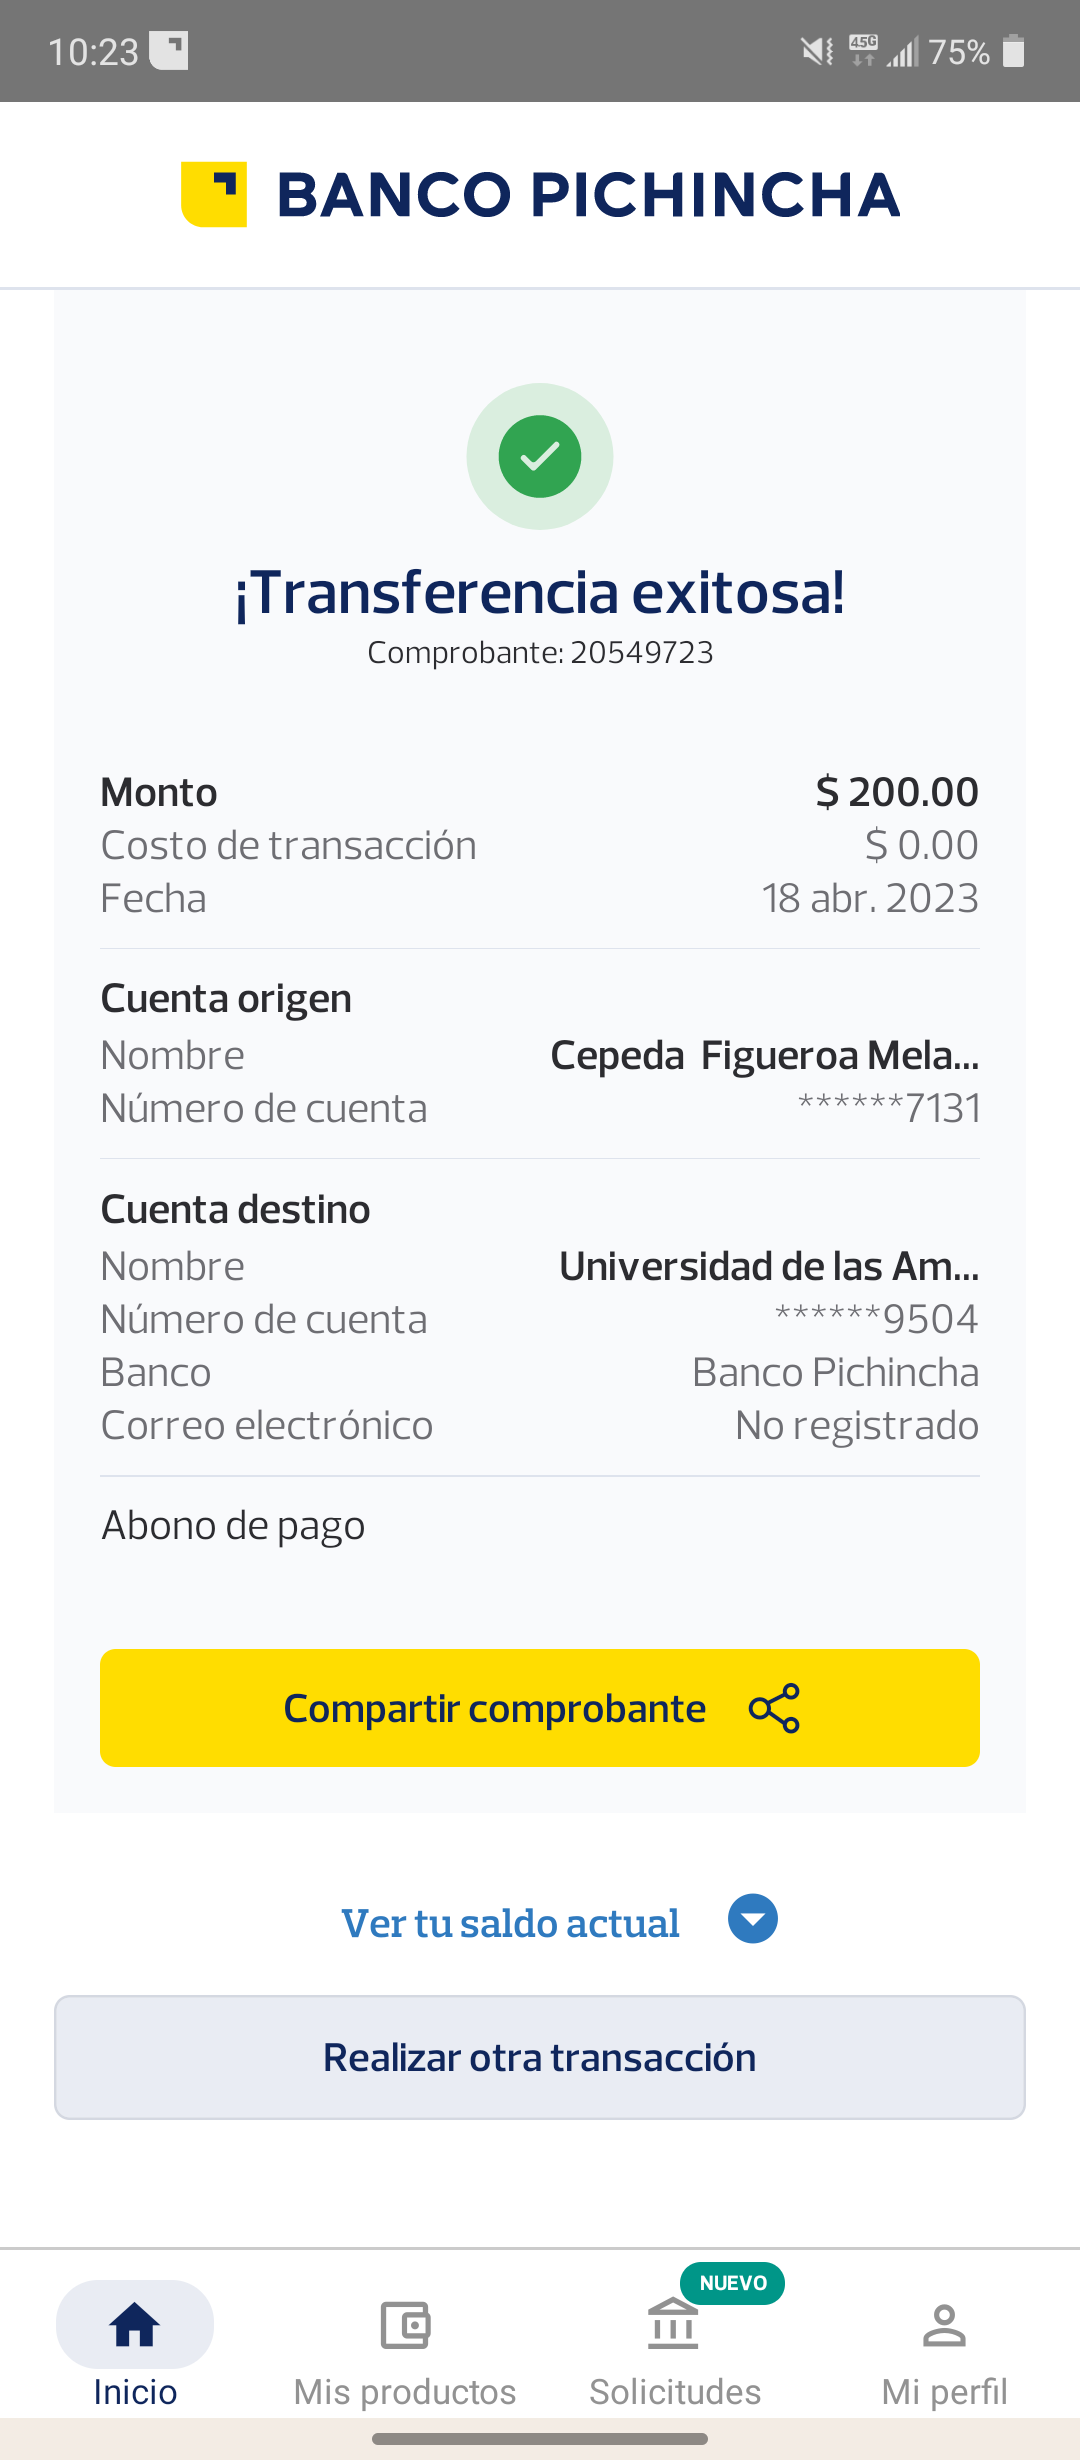Tap the NUEVO badge on Solicitudes
This screenshot has width=1080, height=2460.
[x=733, y=2283]
